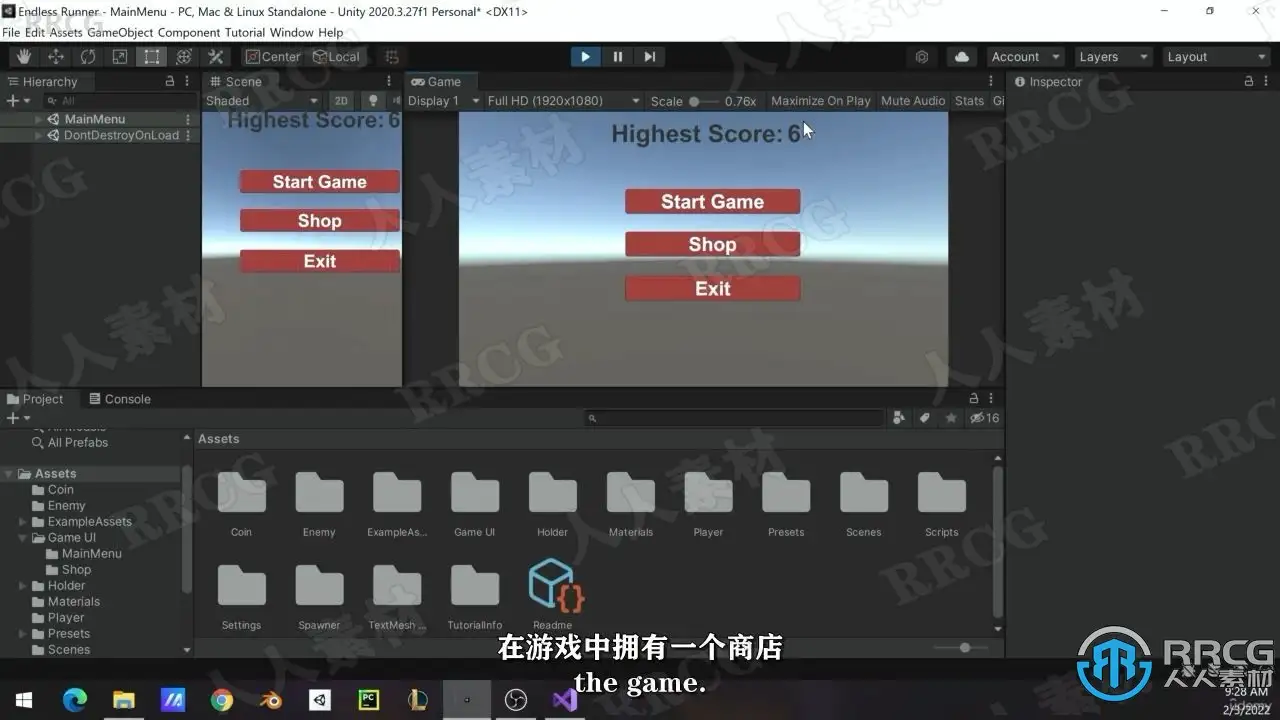Open Game panel three-dot menu
Image resolution: width=1280 pixels, height=720 pixels.
tap(991, 82)
